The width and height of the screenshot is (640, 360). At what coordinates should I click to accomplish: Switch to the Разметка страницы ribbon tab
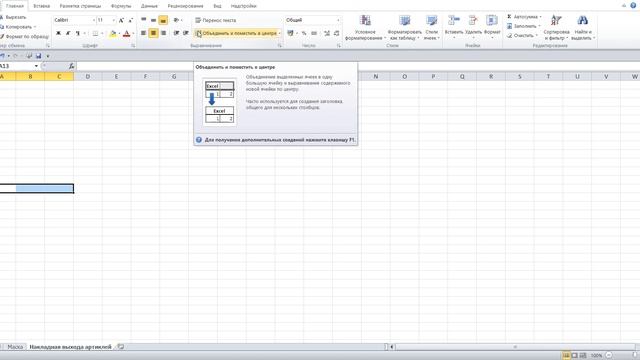[x=80, y=6]
